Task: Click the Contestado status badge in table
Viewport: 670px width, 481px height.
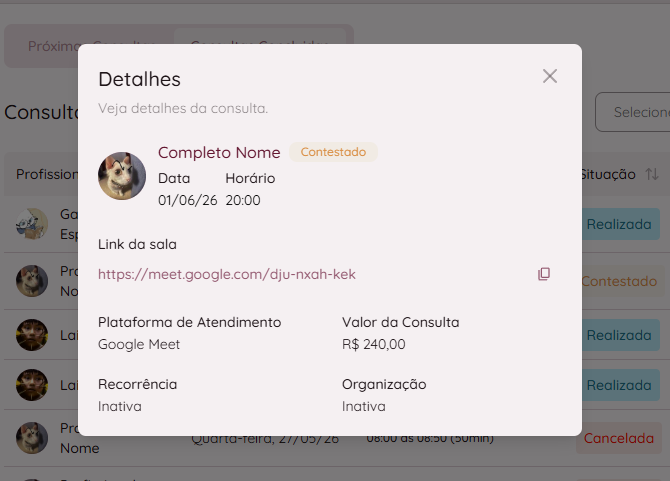Action: point(619,281)
